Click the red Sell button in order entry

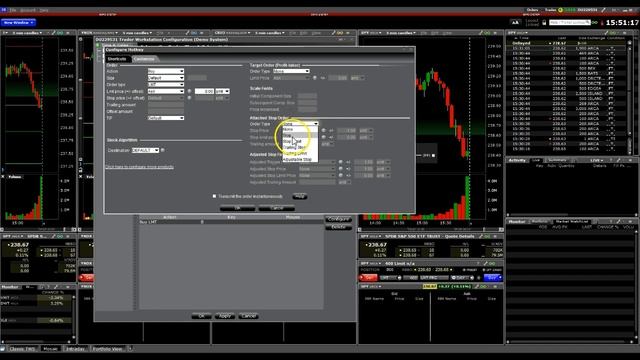click(369, 278)
